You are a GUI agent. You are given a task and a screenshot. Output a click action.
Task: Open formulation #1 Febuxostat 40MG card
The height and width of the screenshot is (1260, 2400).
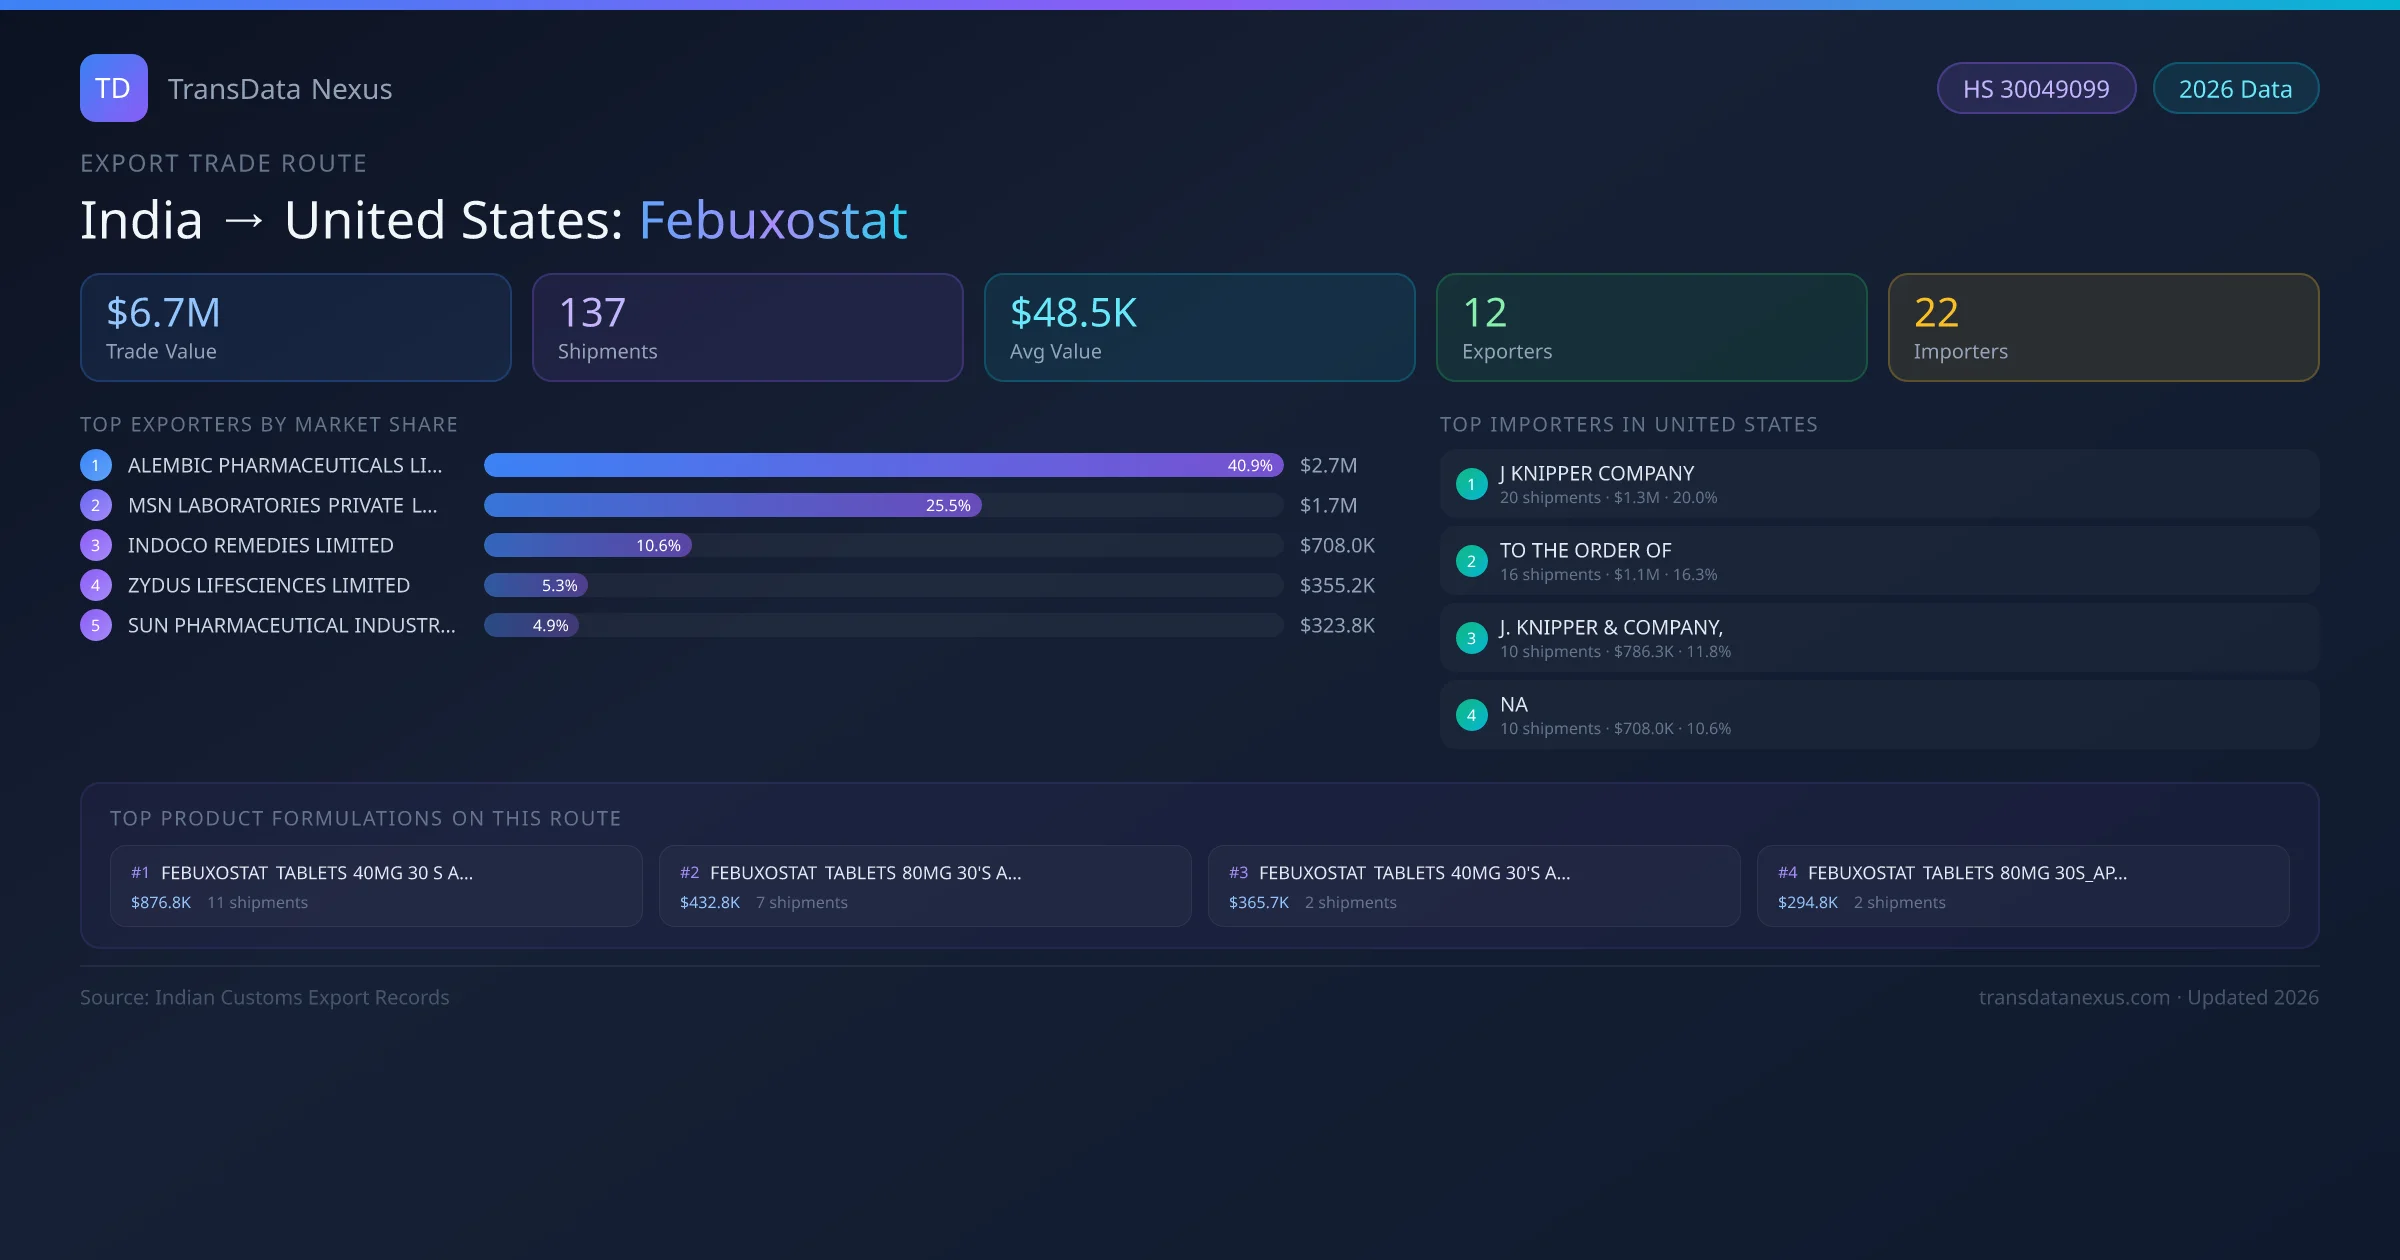click(x=376, y=886)
